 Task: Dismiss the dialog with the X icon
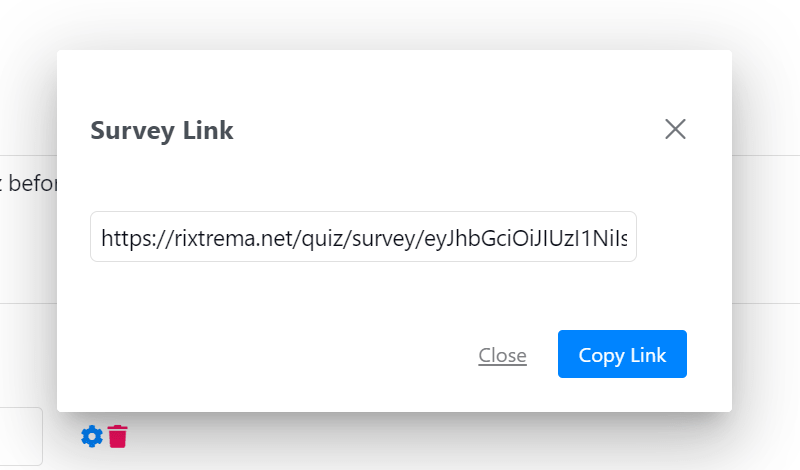pos(675,129)
